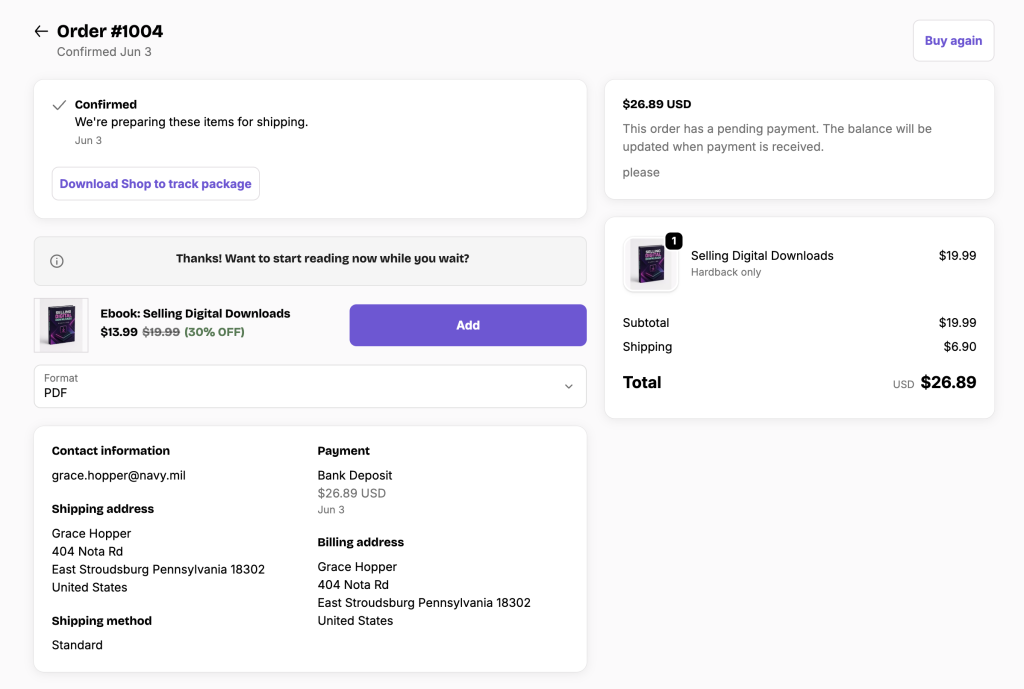Click the $13.99 ebook price
The image size is (1024, 689).
click(119, 332)
